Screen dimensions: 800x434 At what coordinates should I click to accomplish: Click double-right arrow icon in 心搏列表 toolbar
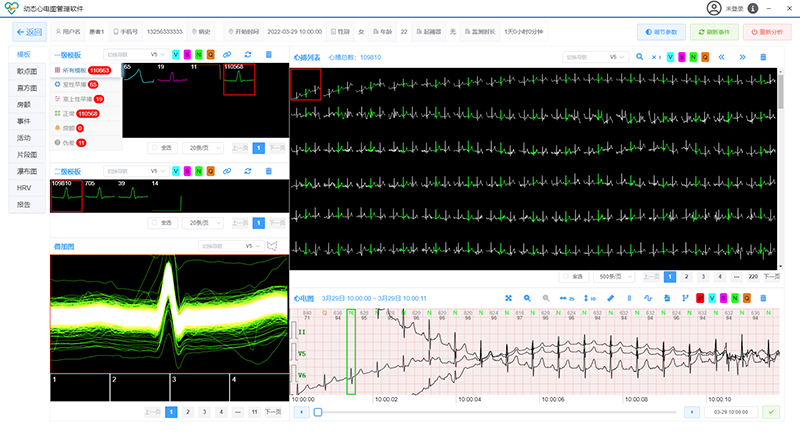(742, 58)
